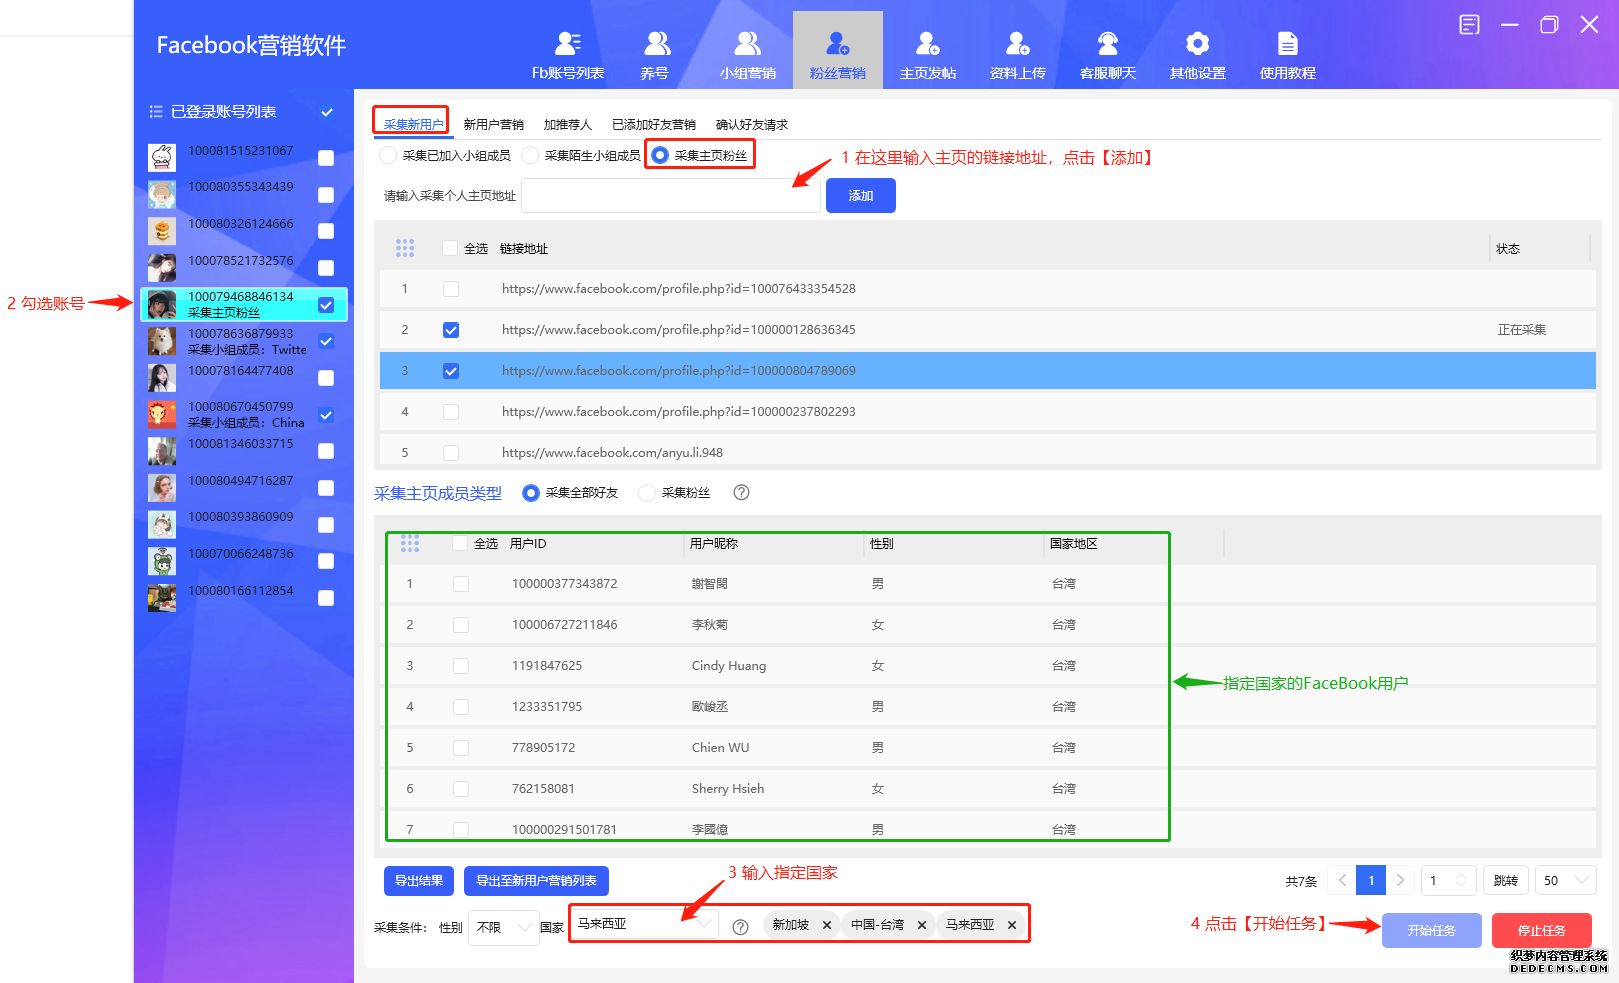Image resolution: width=1619 pixels, height=983 pixels.
Task: Expand the 性别 gender dropdown showing 不限
Action: coord(504,927)
